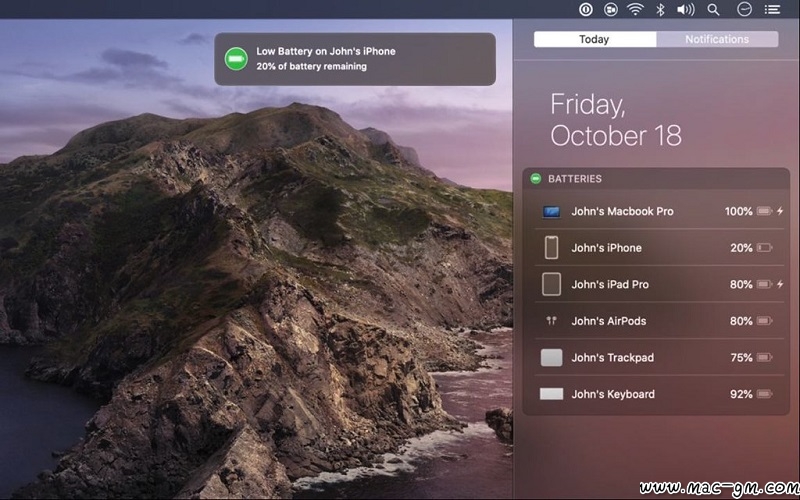Click the BATTERIES widget header
The width and height of the screenshot is (800, 500).
656,179
